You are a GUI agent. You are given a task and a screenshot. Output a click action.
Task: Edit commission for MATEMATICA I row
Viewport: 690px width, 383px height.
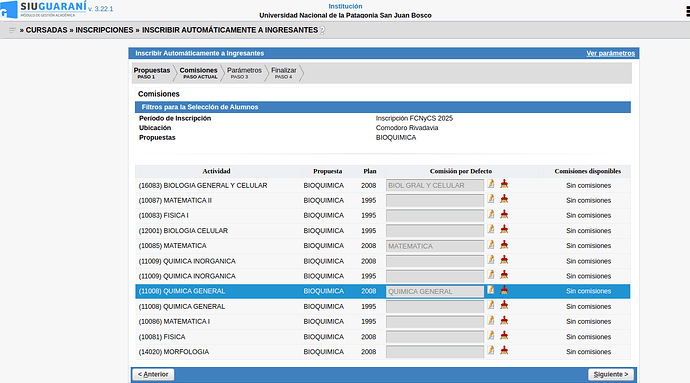(491, 320)
